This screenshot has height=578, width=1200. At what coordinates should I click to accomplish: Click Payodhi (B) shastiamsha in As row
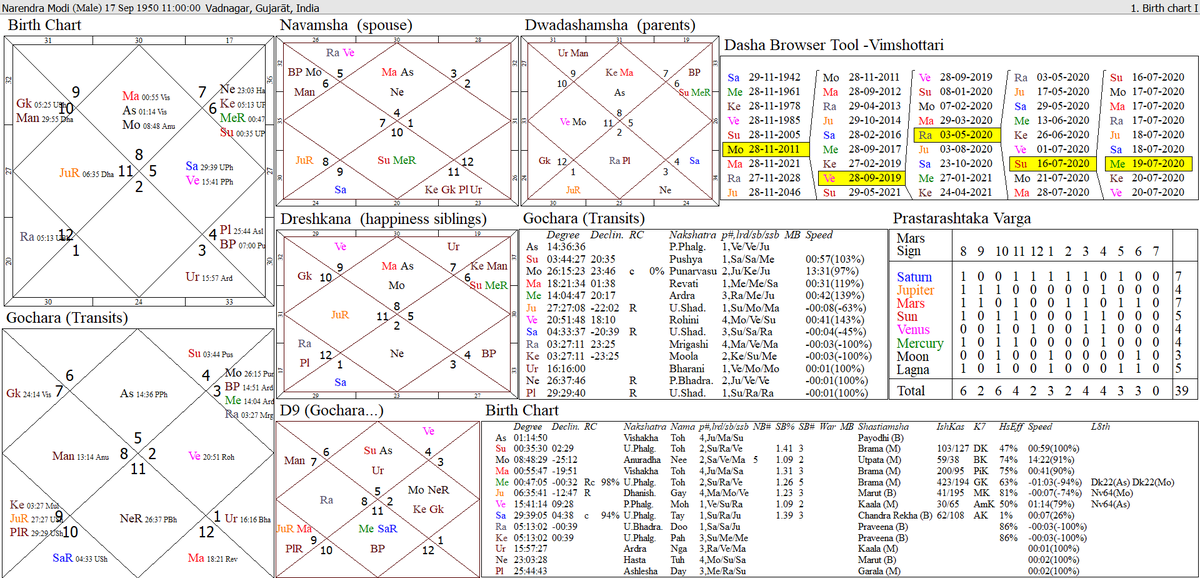click(882, 437)
